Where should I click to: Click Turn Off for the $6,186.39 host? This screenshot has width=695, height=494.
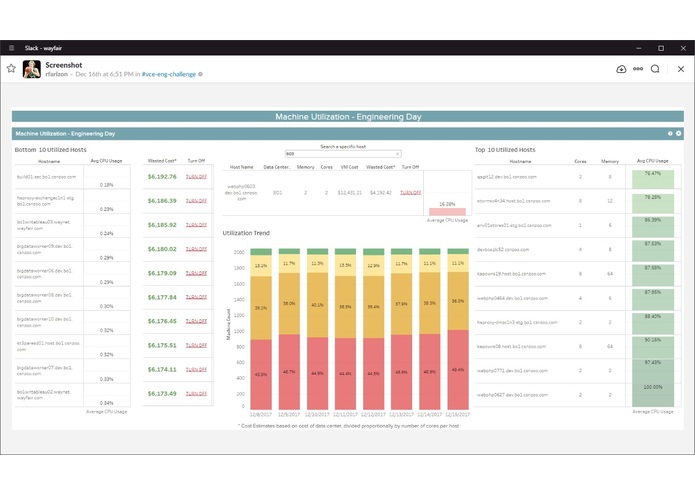[196, 201]
